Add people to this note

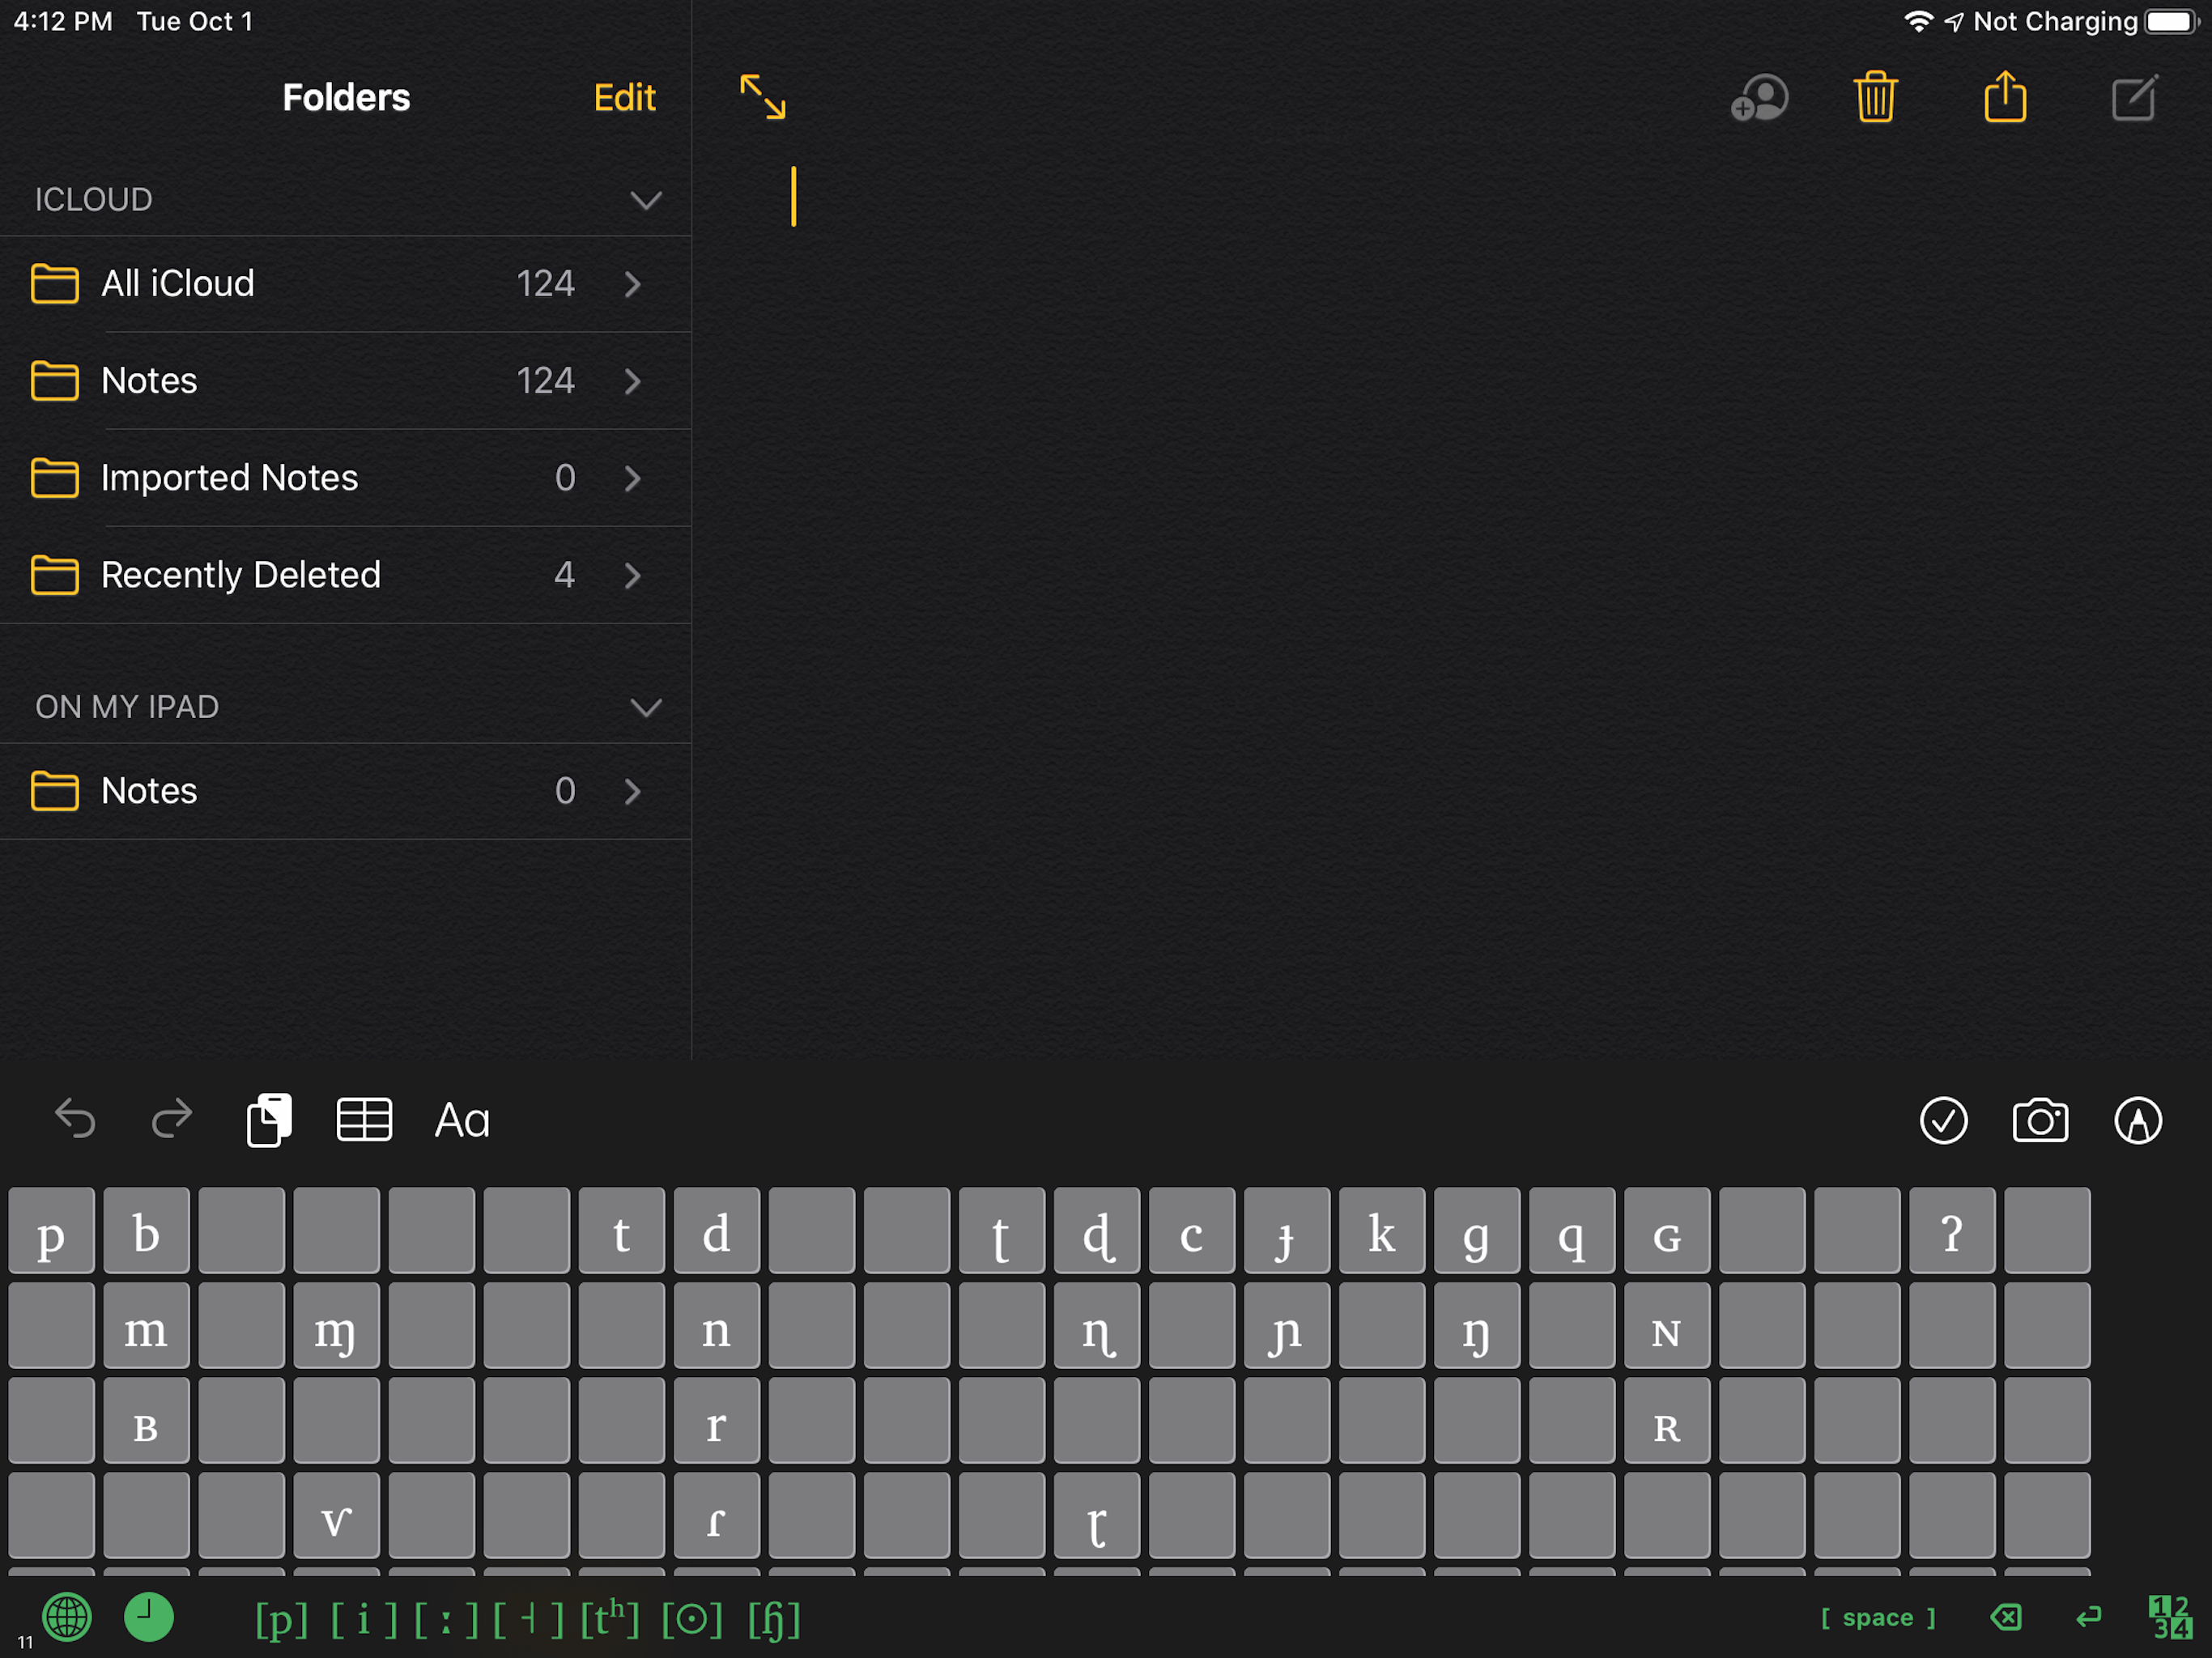(x=1759, y=98)
